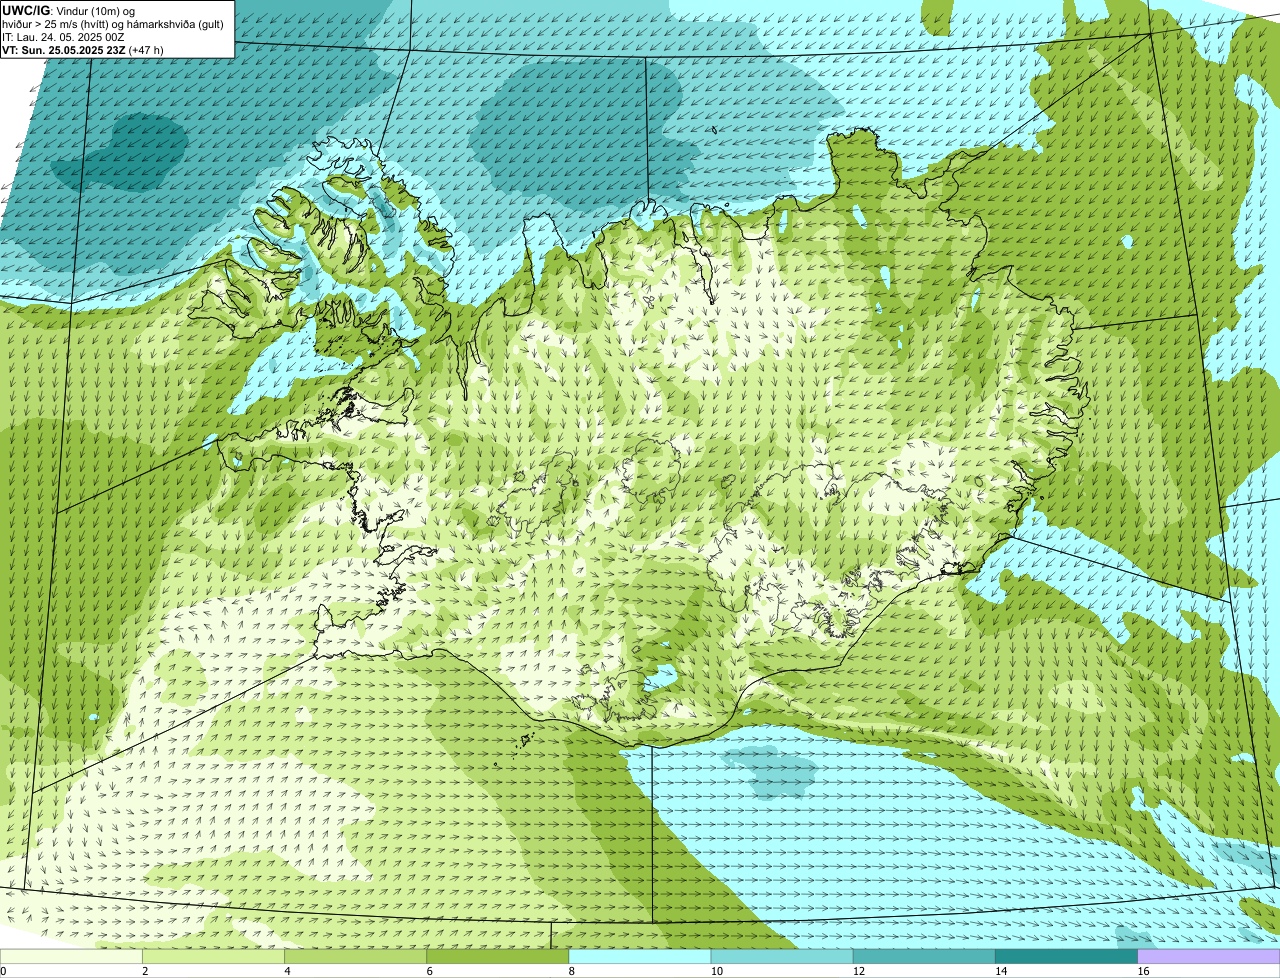Select the 'IT: Lau. 24. 05. 2025 00Z' line

[63, 37]
